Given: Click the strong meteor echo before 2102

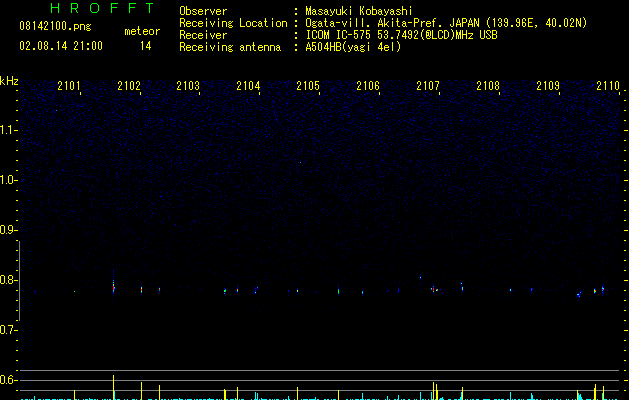Looking at the screenshot, I should click(114, 286).
